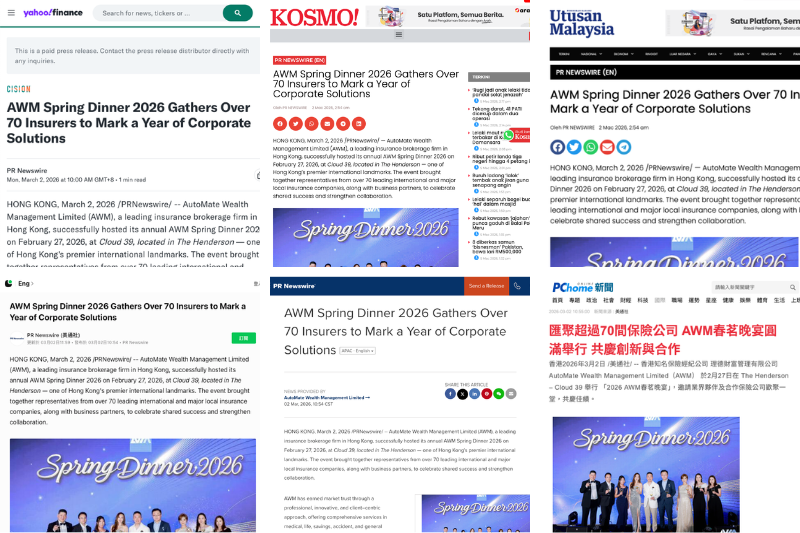Click the PChome 新聞 logo
The height and width of the screenshot is (533, 800).
point(583,287)
